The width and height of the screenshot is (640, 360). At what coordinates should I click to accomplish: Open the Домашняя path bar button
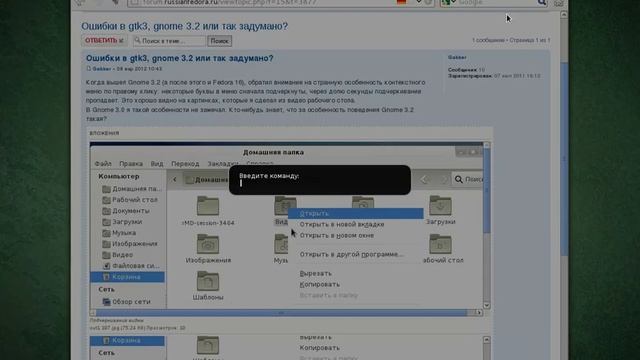(207, 180)
